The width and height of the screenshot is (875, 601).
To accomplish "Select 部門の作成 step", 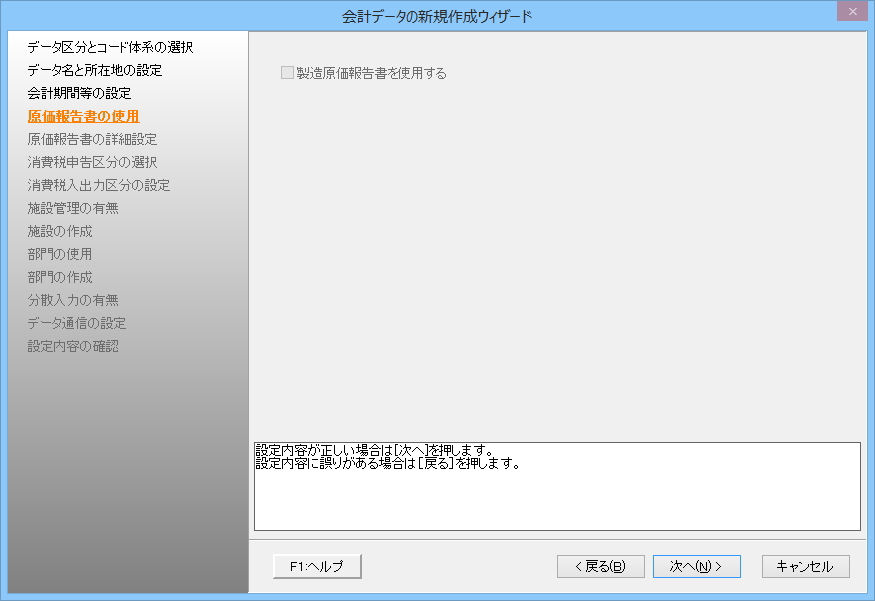I will tap(60, 277).
